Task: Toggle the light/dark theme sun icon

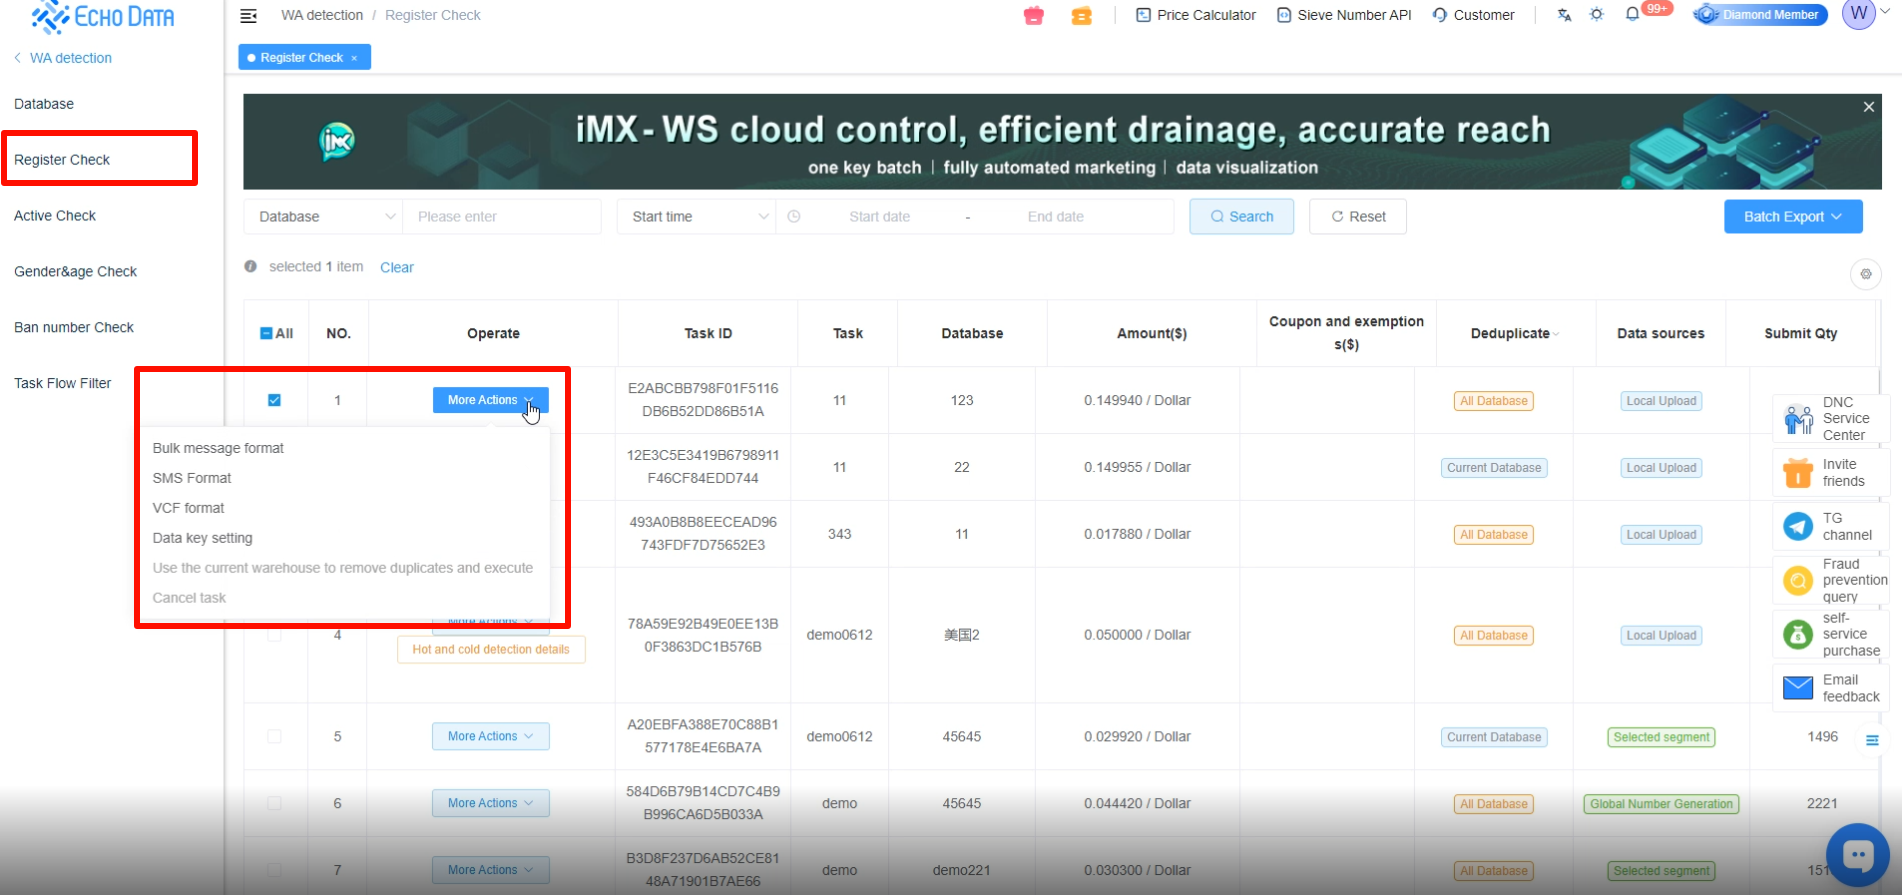Action: pyautogui.click(x=1597, y=15)
